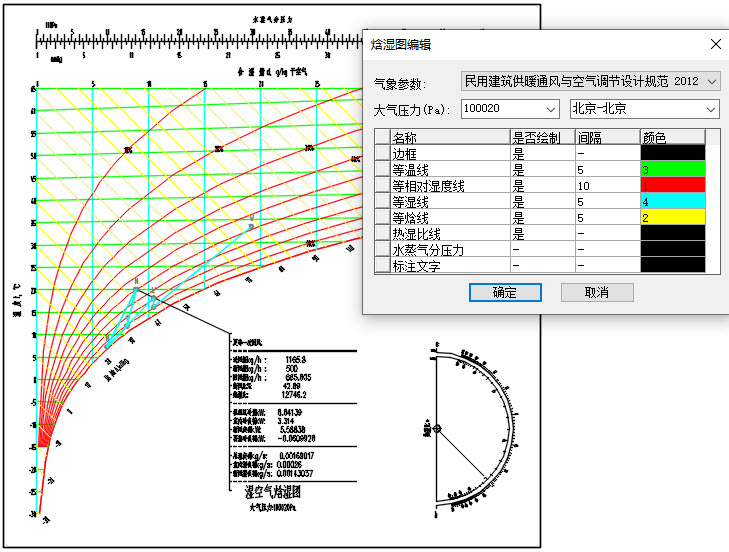
Task: Select row header cell of 等湿线 row
Action: point(382,201)
